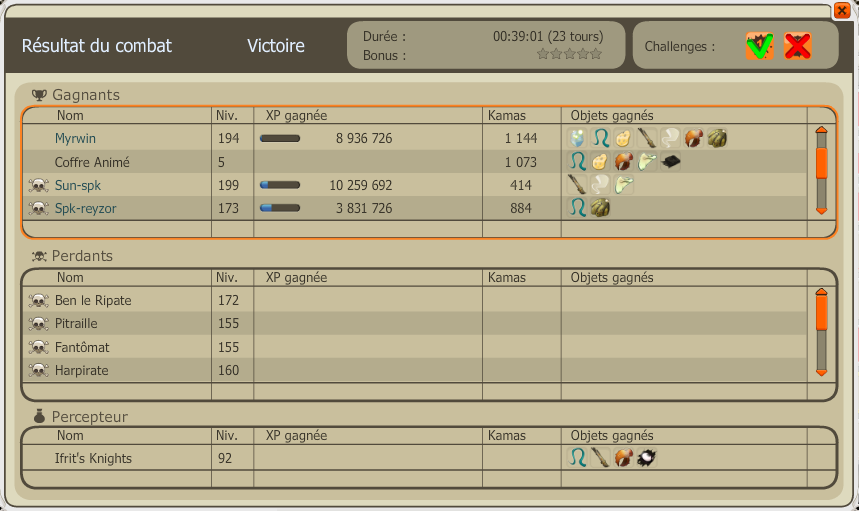Click the kamas value "1 073"
The height and width of the screenshot is (511, 859).
pyautogui.click(x=521, y=162)
